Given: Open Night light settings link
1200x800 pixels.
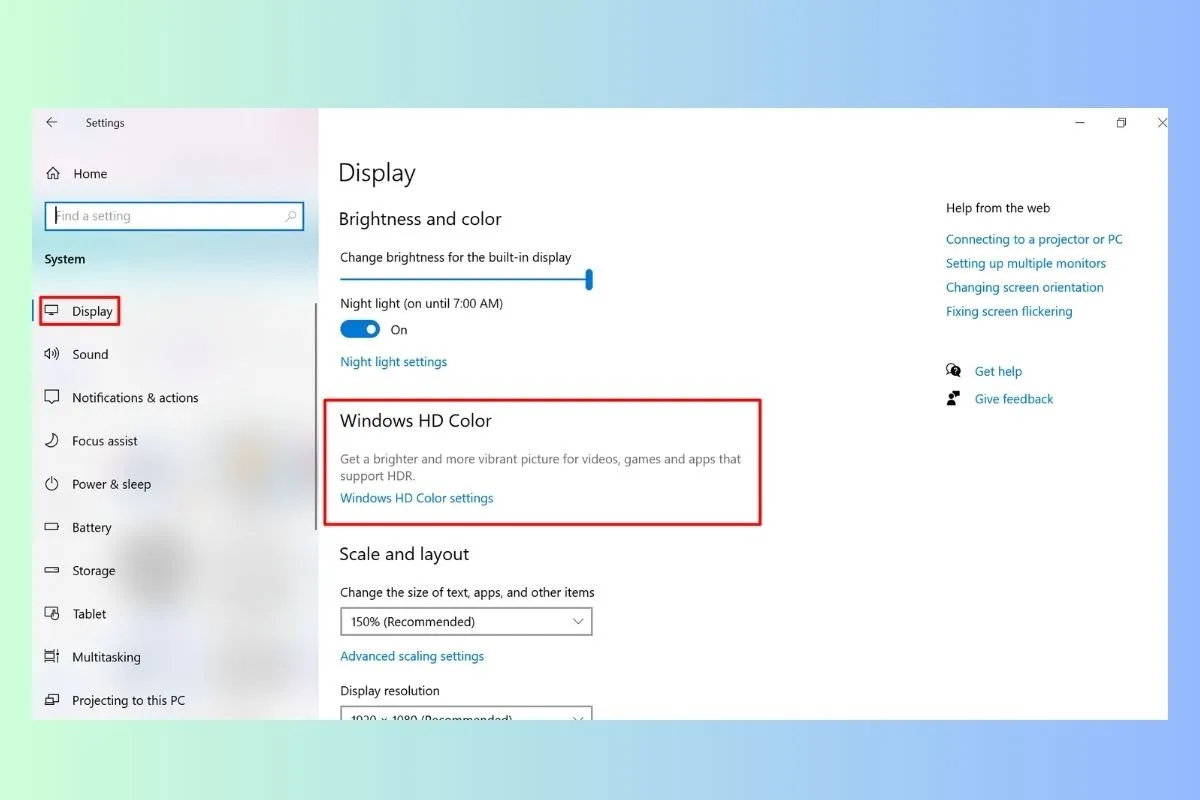Looking at the screenshot, I should [x=393, y=362].
